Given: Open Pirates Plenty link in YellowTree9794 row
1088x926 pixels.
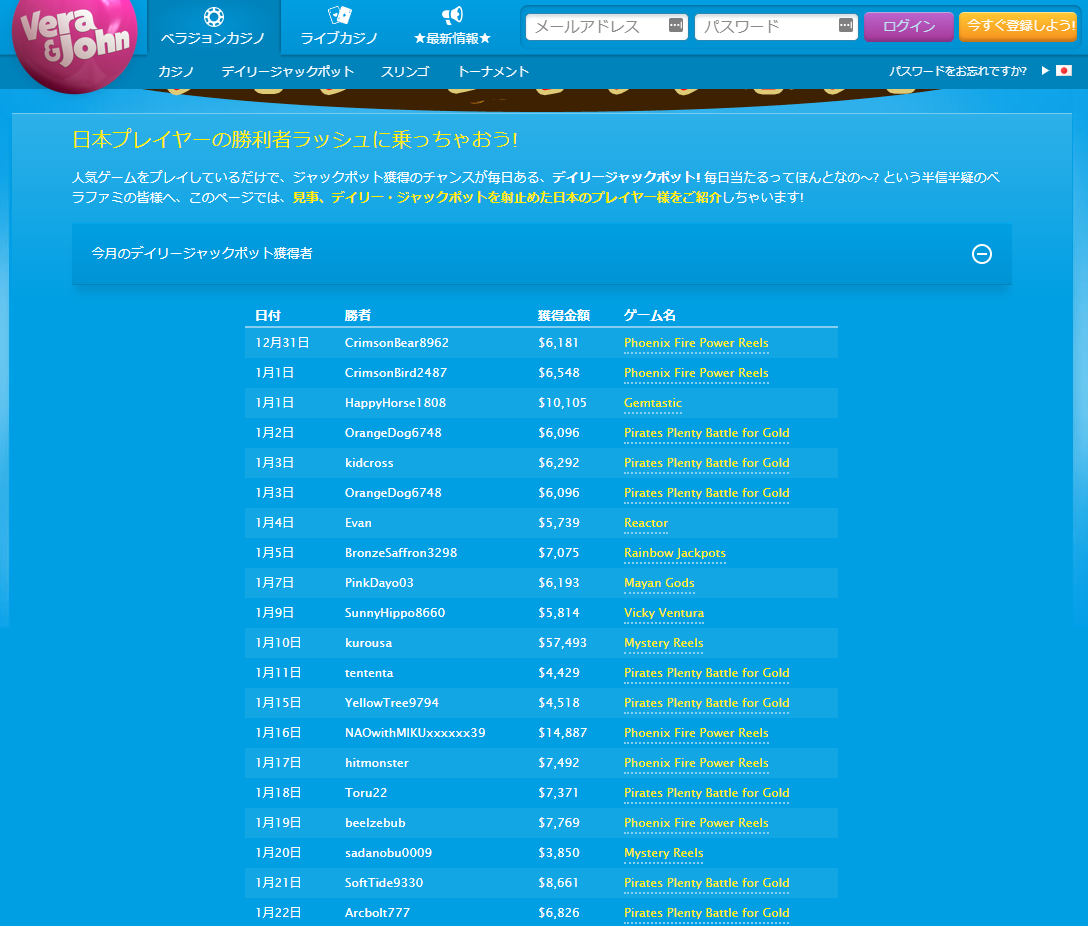Looking at the screenshot, I should [x=706, y=703].
